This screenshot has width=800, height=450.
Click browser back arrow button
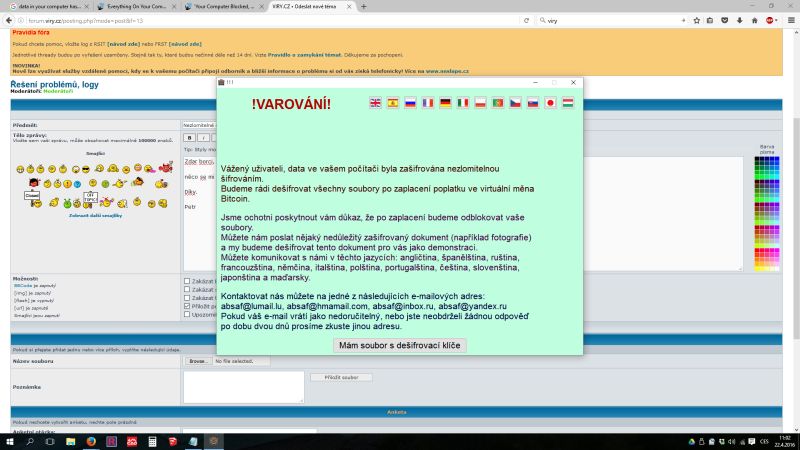click(9, 20)
